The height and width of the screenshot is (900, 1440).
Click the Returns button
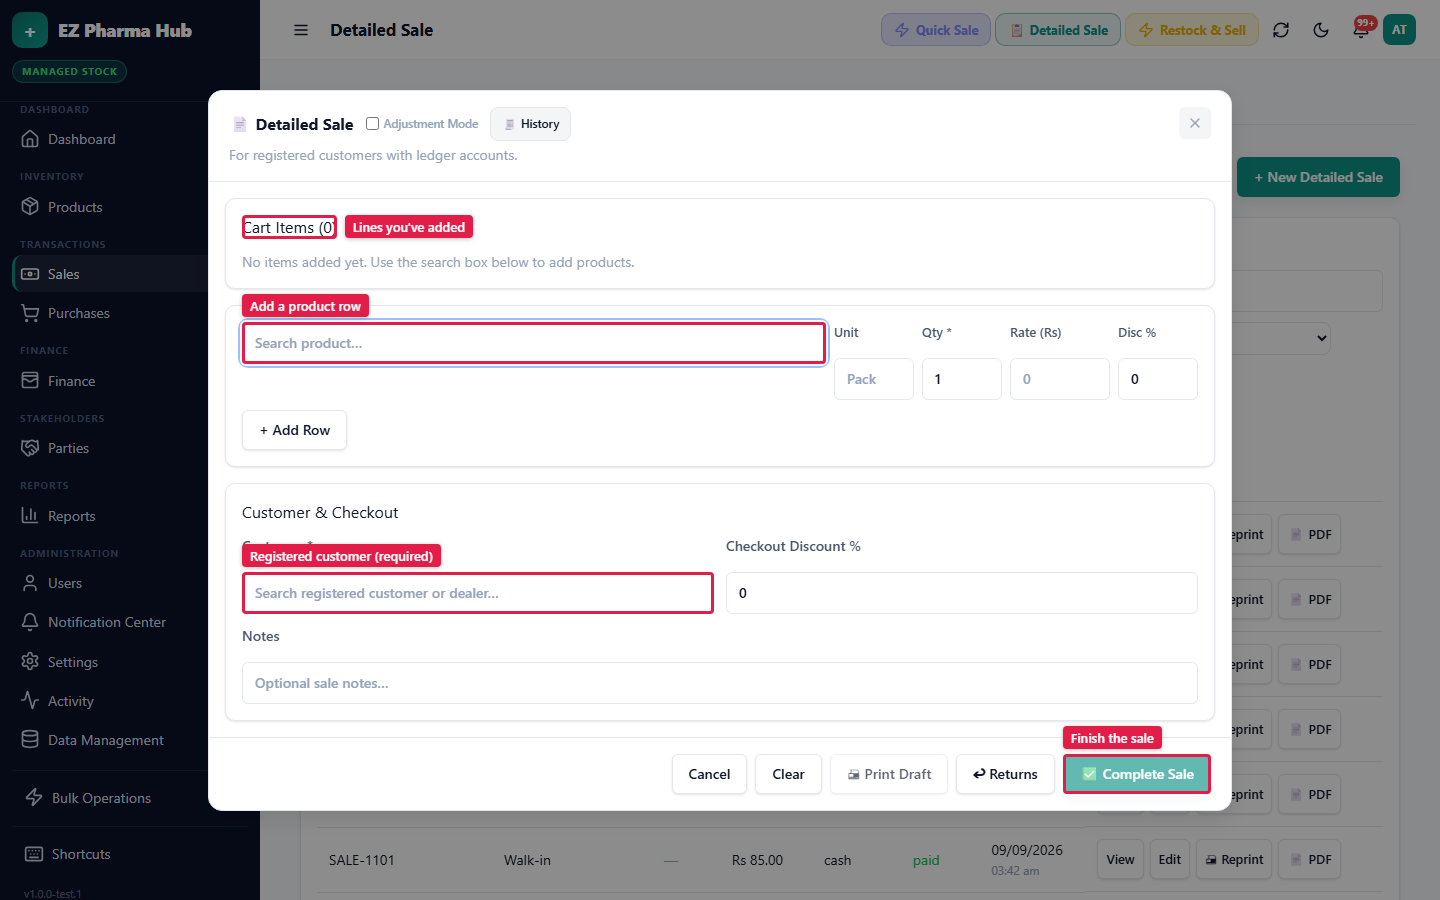tap(1005, 774)
